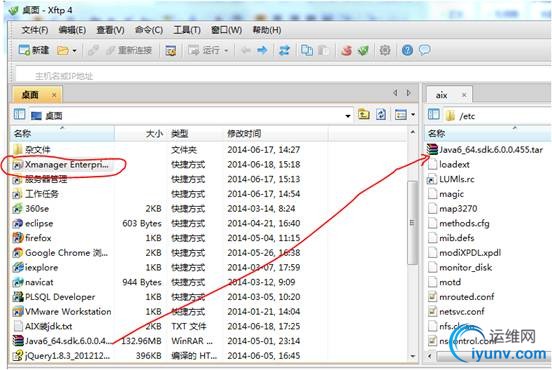Expand the local view mode dropdown arrow
Screen dimensions: 552x370
tap(413, 115)
